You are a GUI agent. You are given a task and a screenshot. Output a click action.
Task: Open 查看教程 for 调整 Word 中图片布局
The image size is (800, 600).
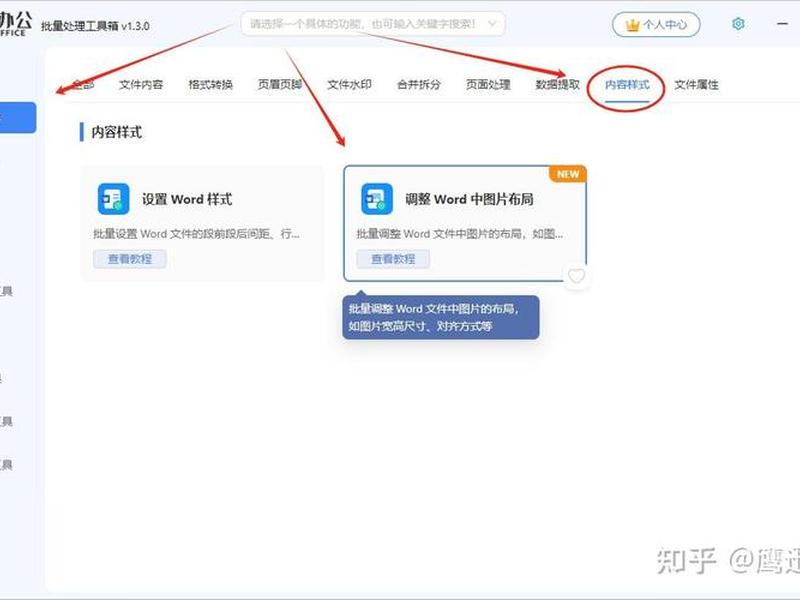click(x=393, y=259)
